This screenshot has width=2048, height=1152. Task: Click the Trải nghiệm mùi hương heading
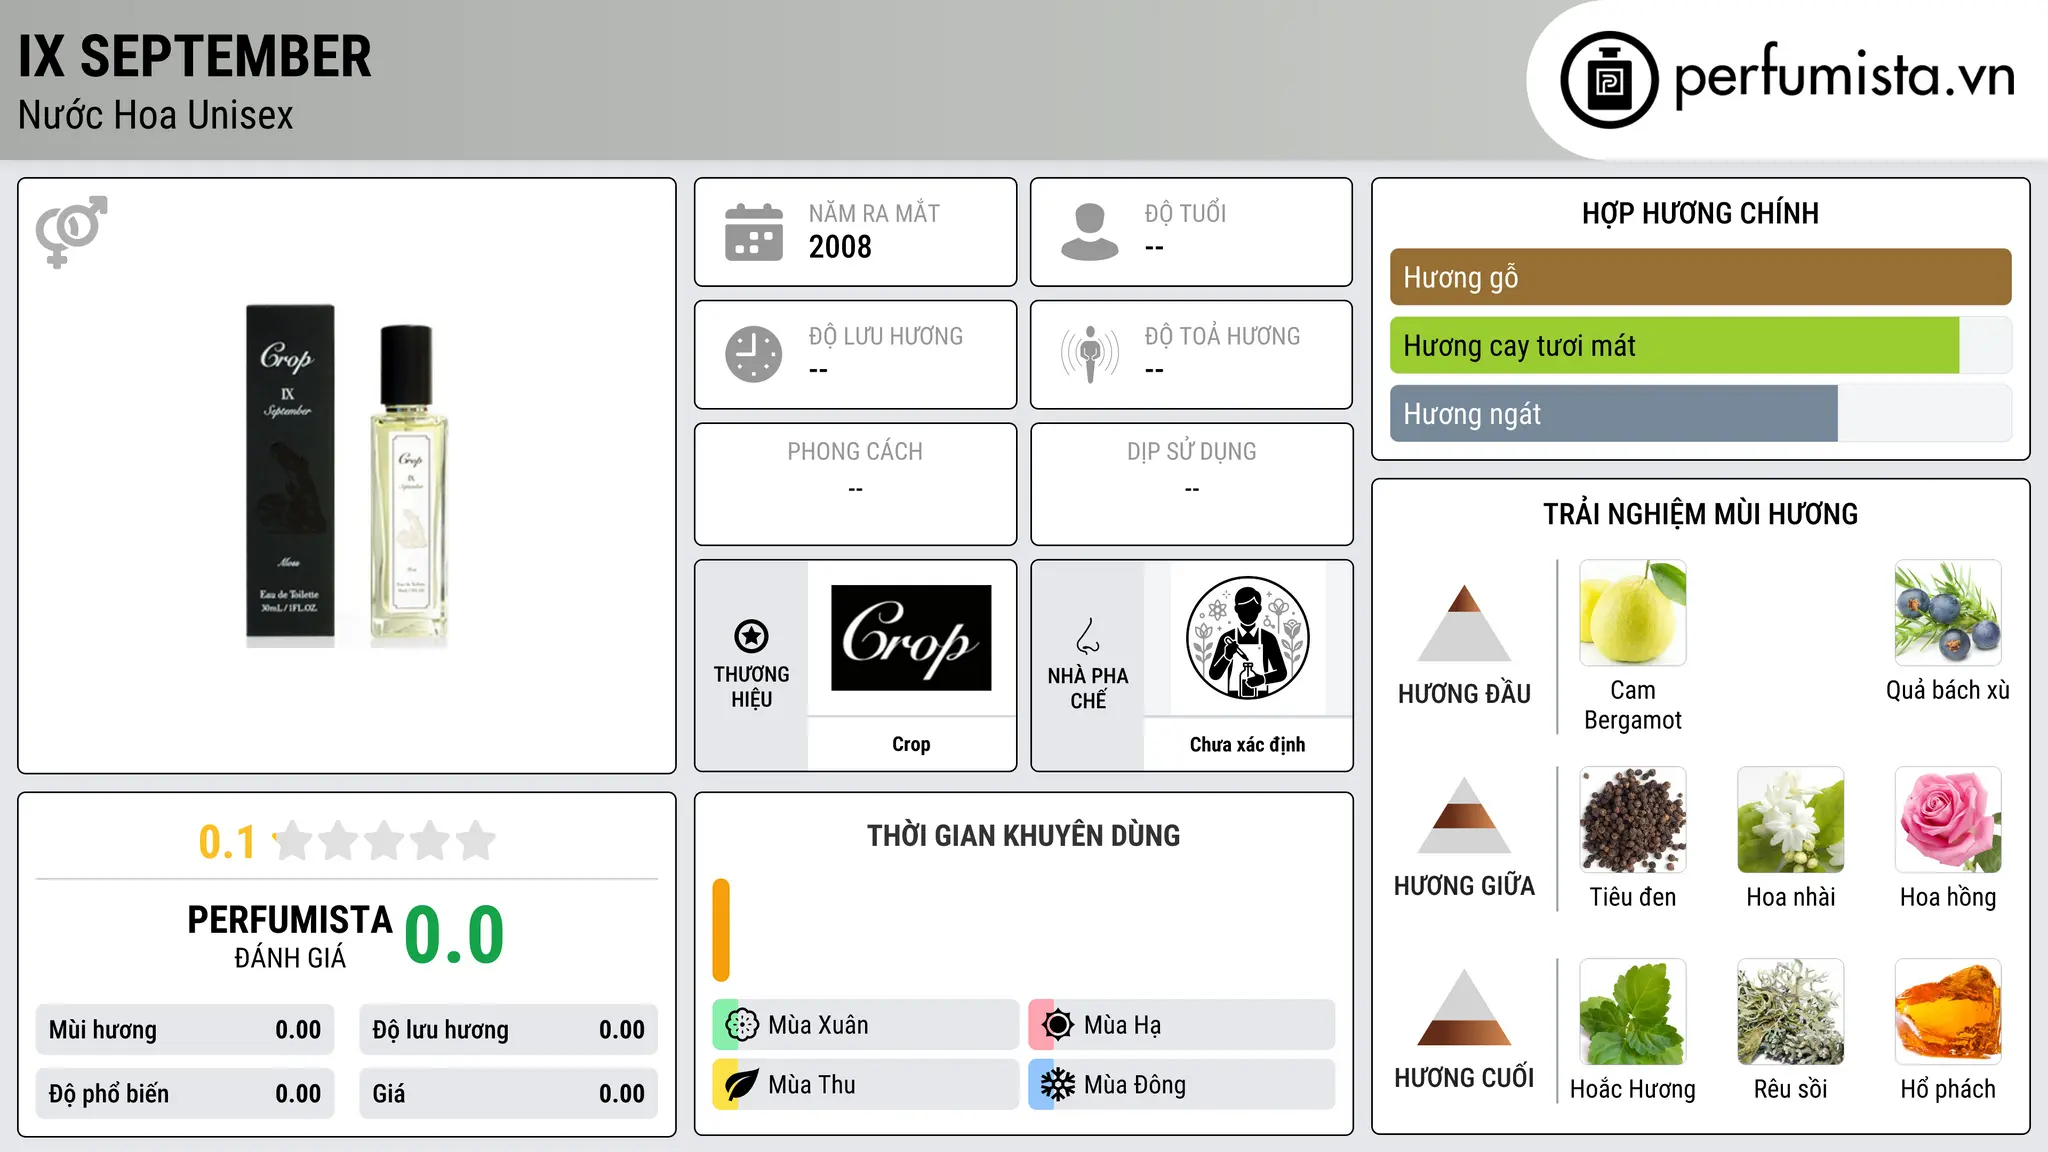click(1700, 514)
